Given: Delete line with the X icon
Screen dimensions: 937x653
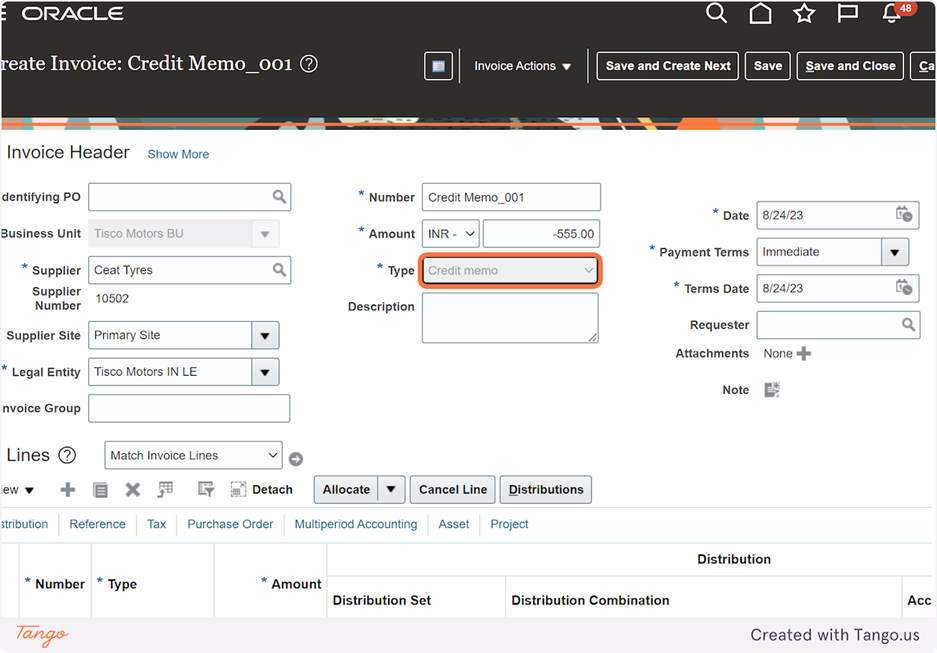Looking at the screenshot, I should coord(133,490).
